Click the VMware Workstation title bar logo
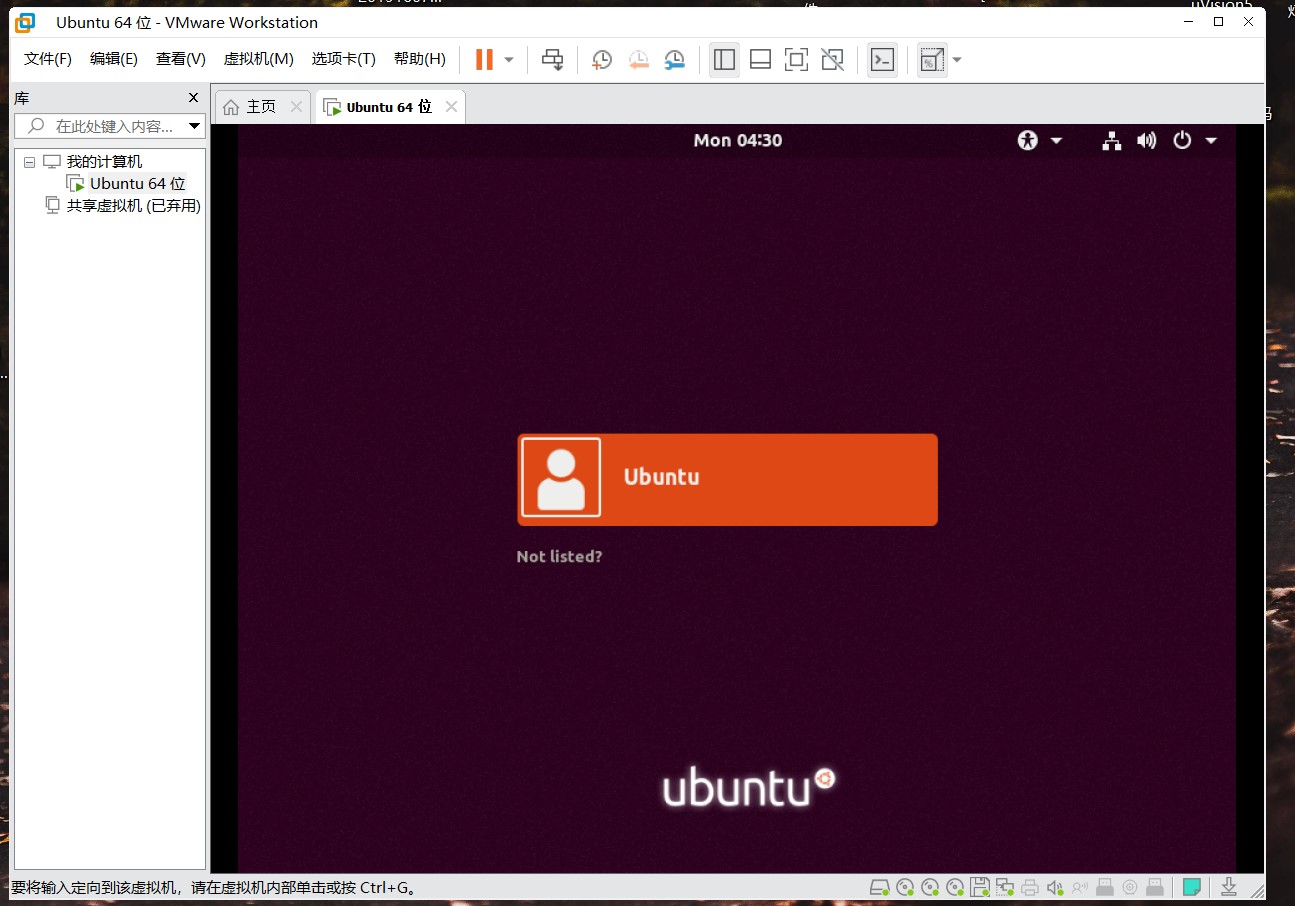The image size is (1295, 906). pos(26,22)
